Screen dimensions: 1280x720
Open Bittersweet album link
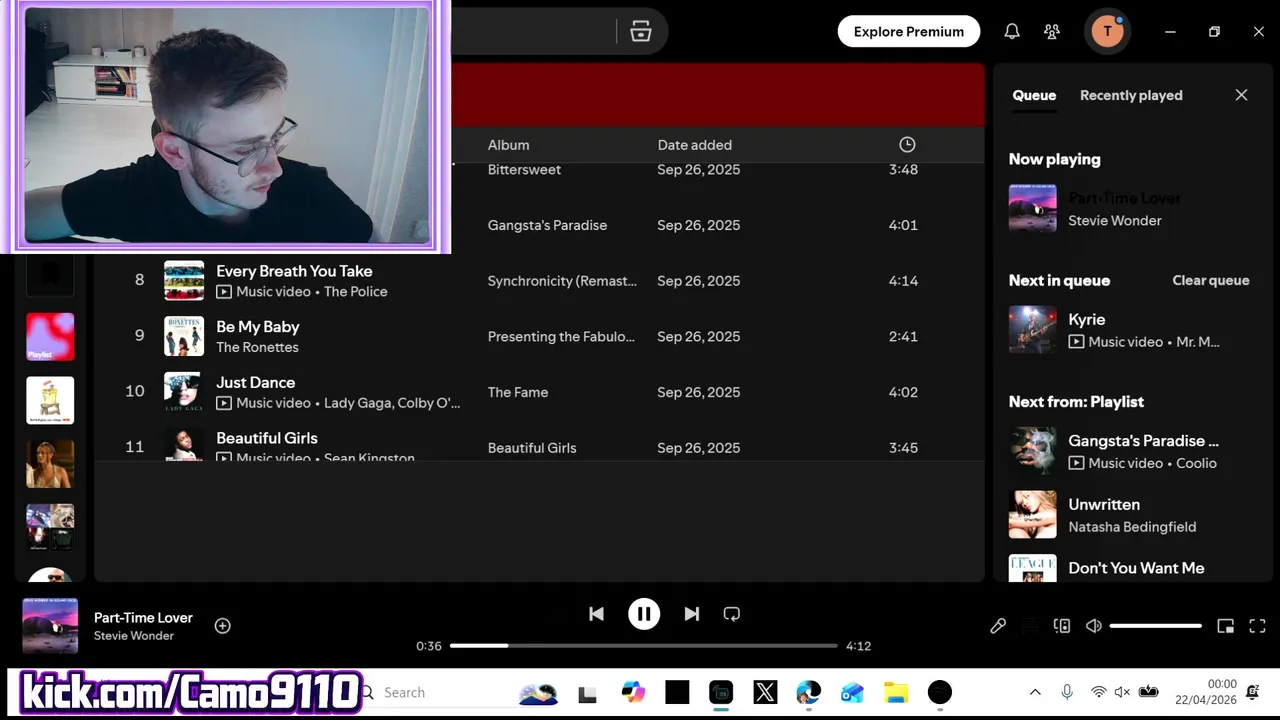(524, 170)
